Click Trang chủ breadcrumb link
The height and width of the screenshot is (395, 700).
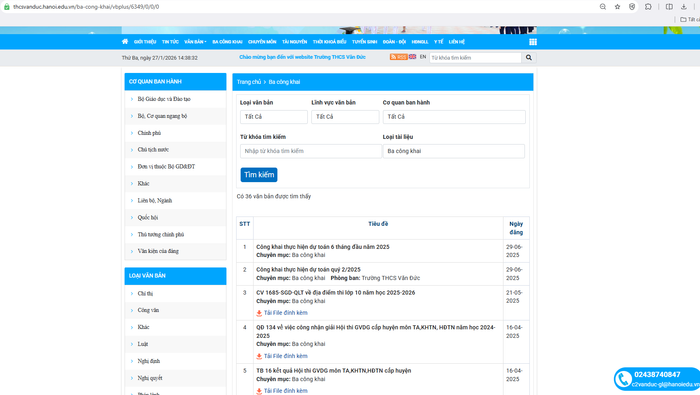click(x=249, y=82)
